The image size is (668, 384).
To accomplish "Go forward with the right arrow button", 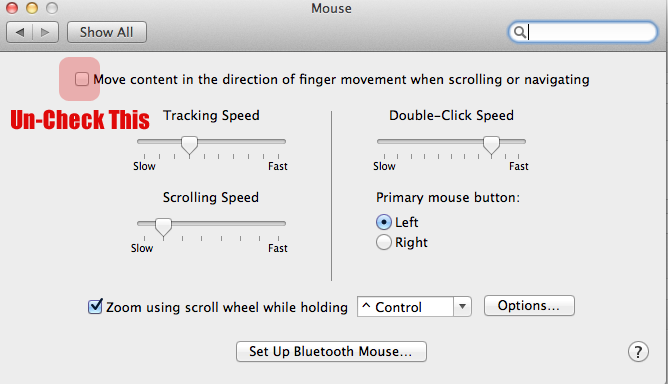I will 46,32.
